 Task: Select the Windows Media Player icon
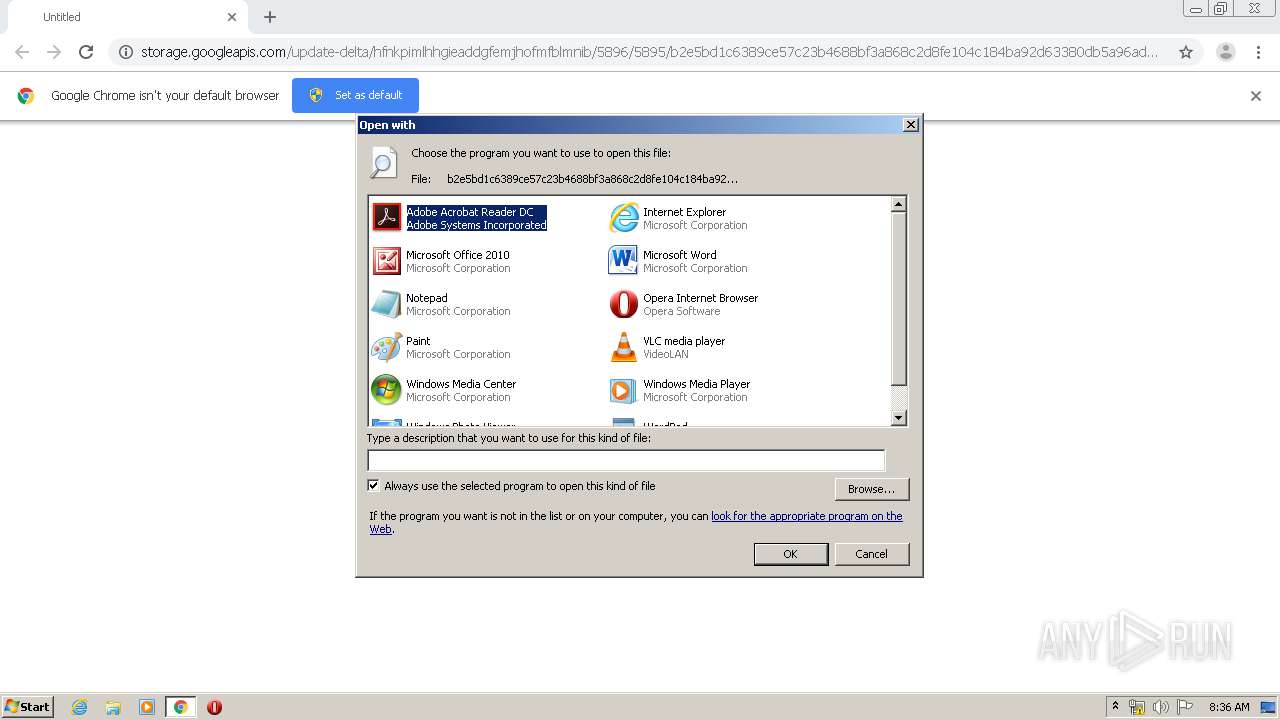623,390
